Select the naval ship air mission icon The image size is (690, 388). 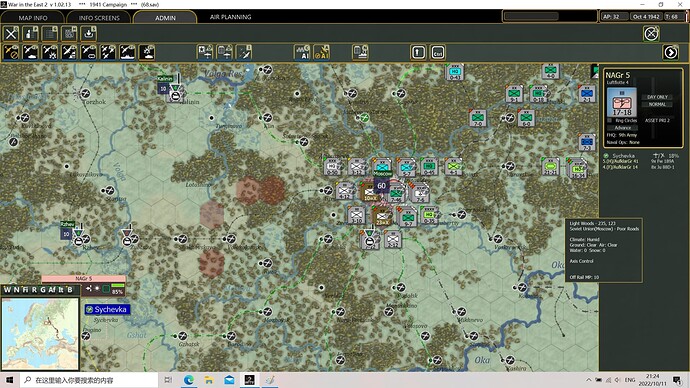(127, 52)
